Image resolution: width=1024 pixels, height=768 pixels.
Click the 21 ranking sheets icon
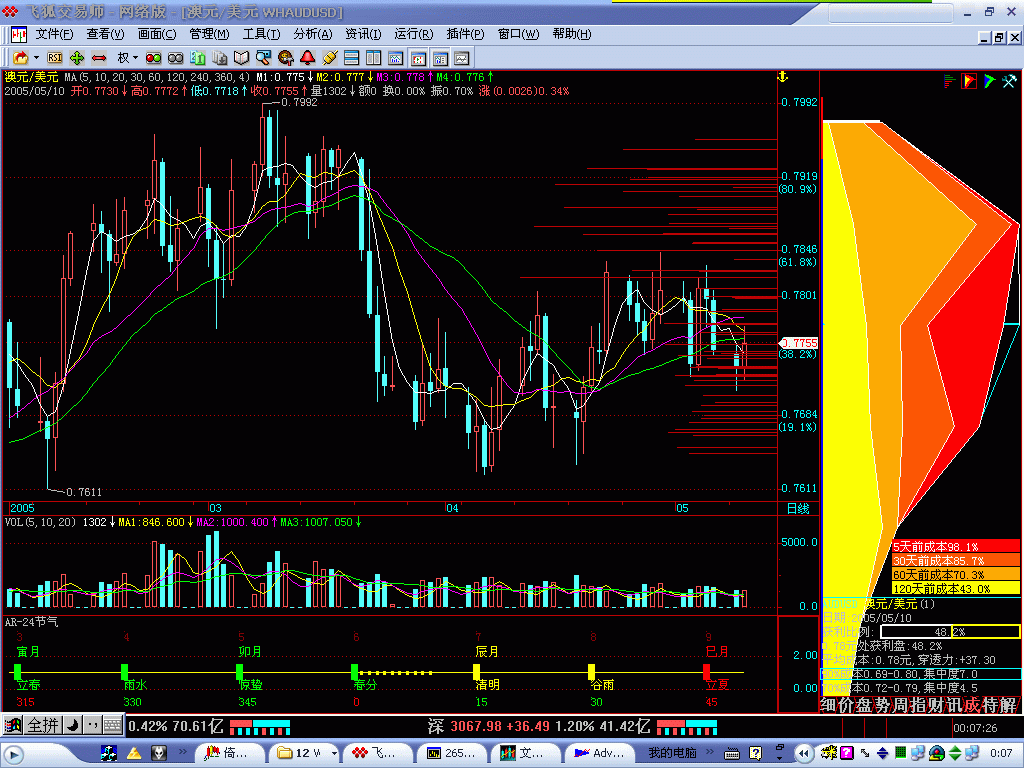(197, 58)
